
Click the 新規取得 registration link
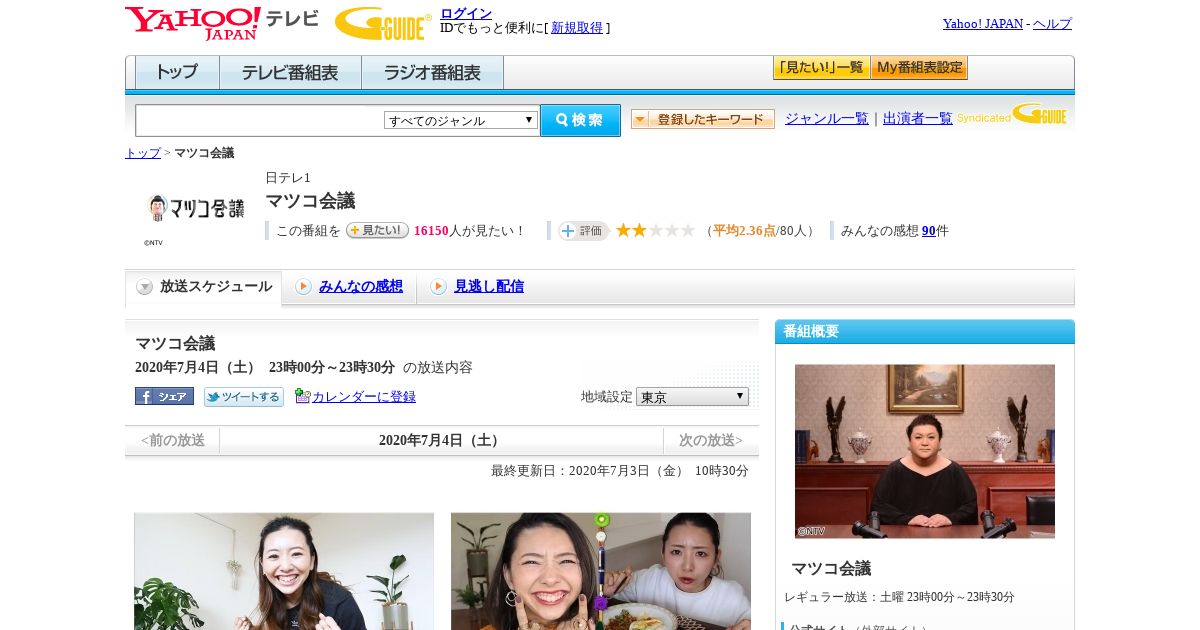(577, 28)
